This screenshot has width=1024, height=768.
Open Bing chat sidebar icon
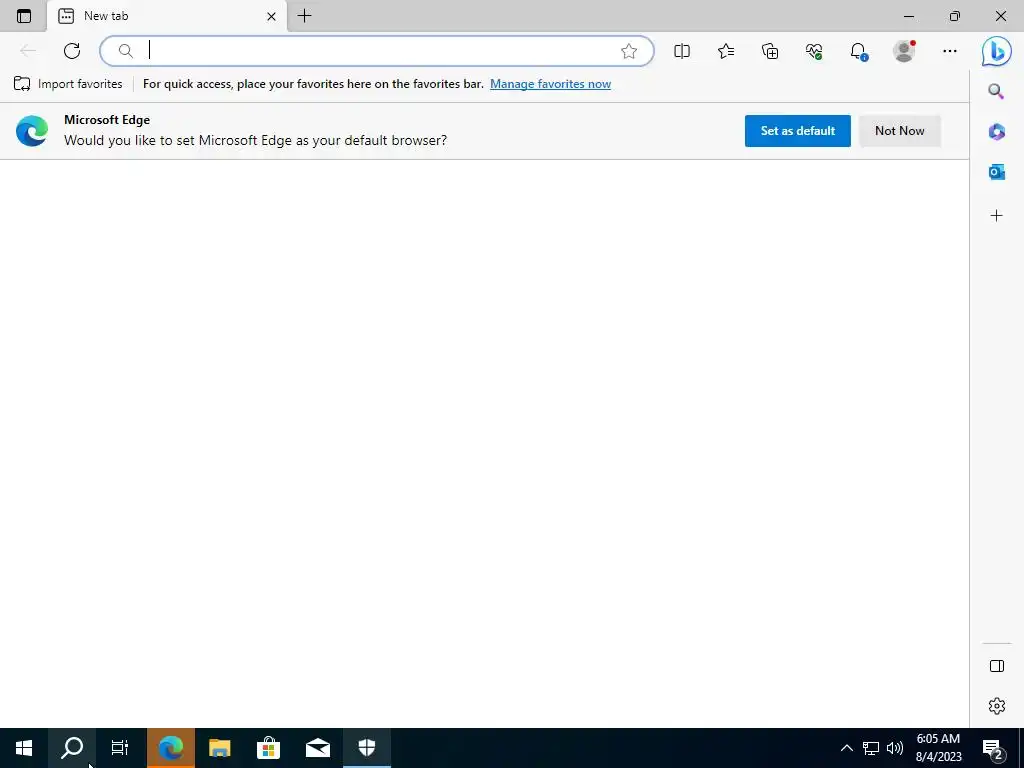click(997, 51)
